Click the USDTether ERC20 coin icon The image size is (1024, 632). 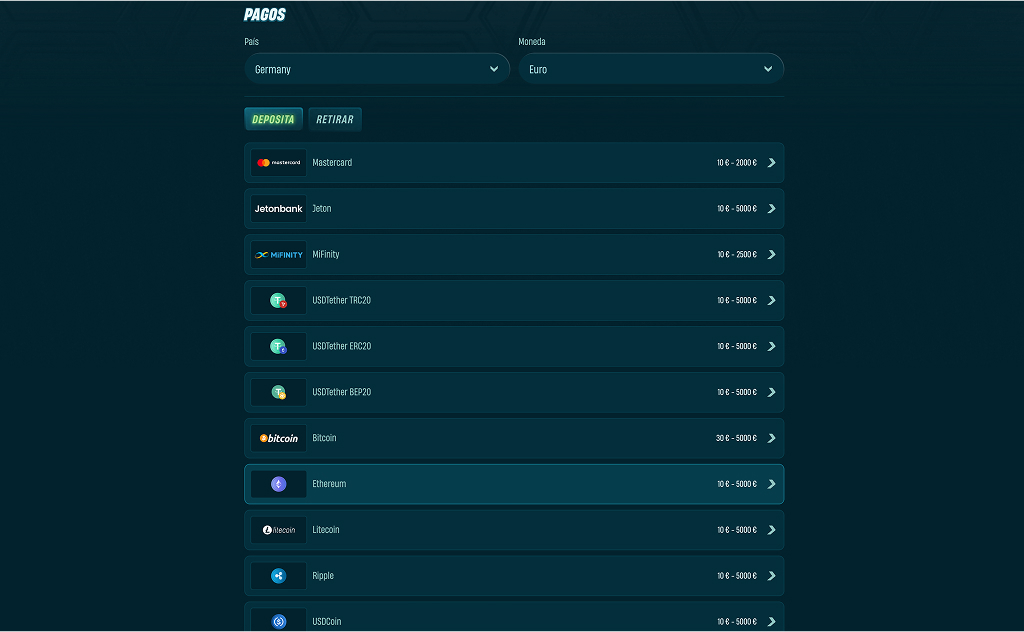point(279,346)
